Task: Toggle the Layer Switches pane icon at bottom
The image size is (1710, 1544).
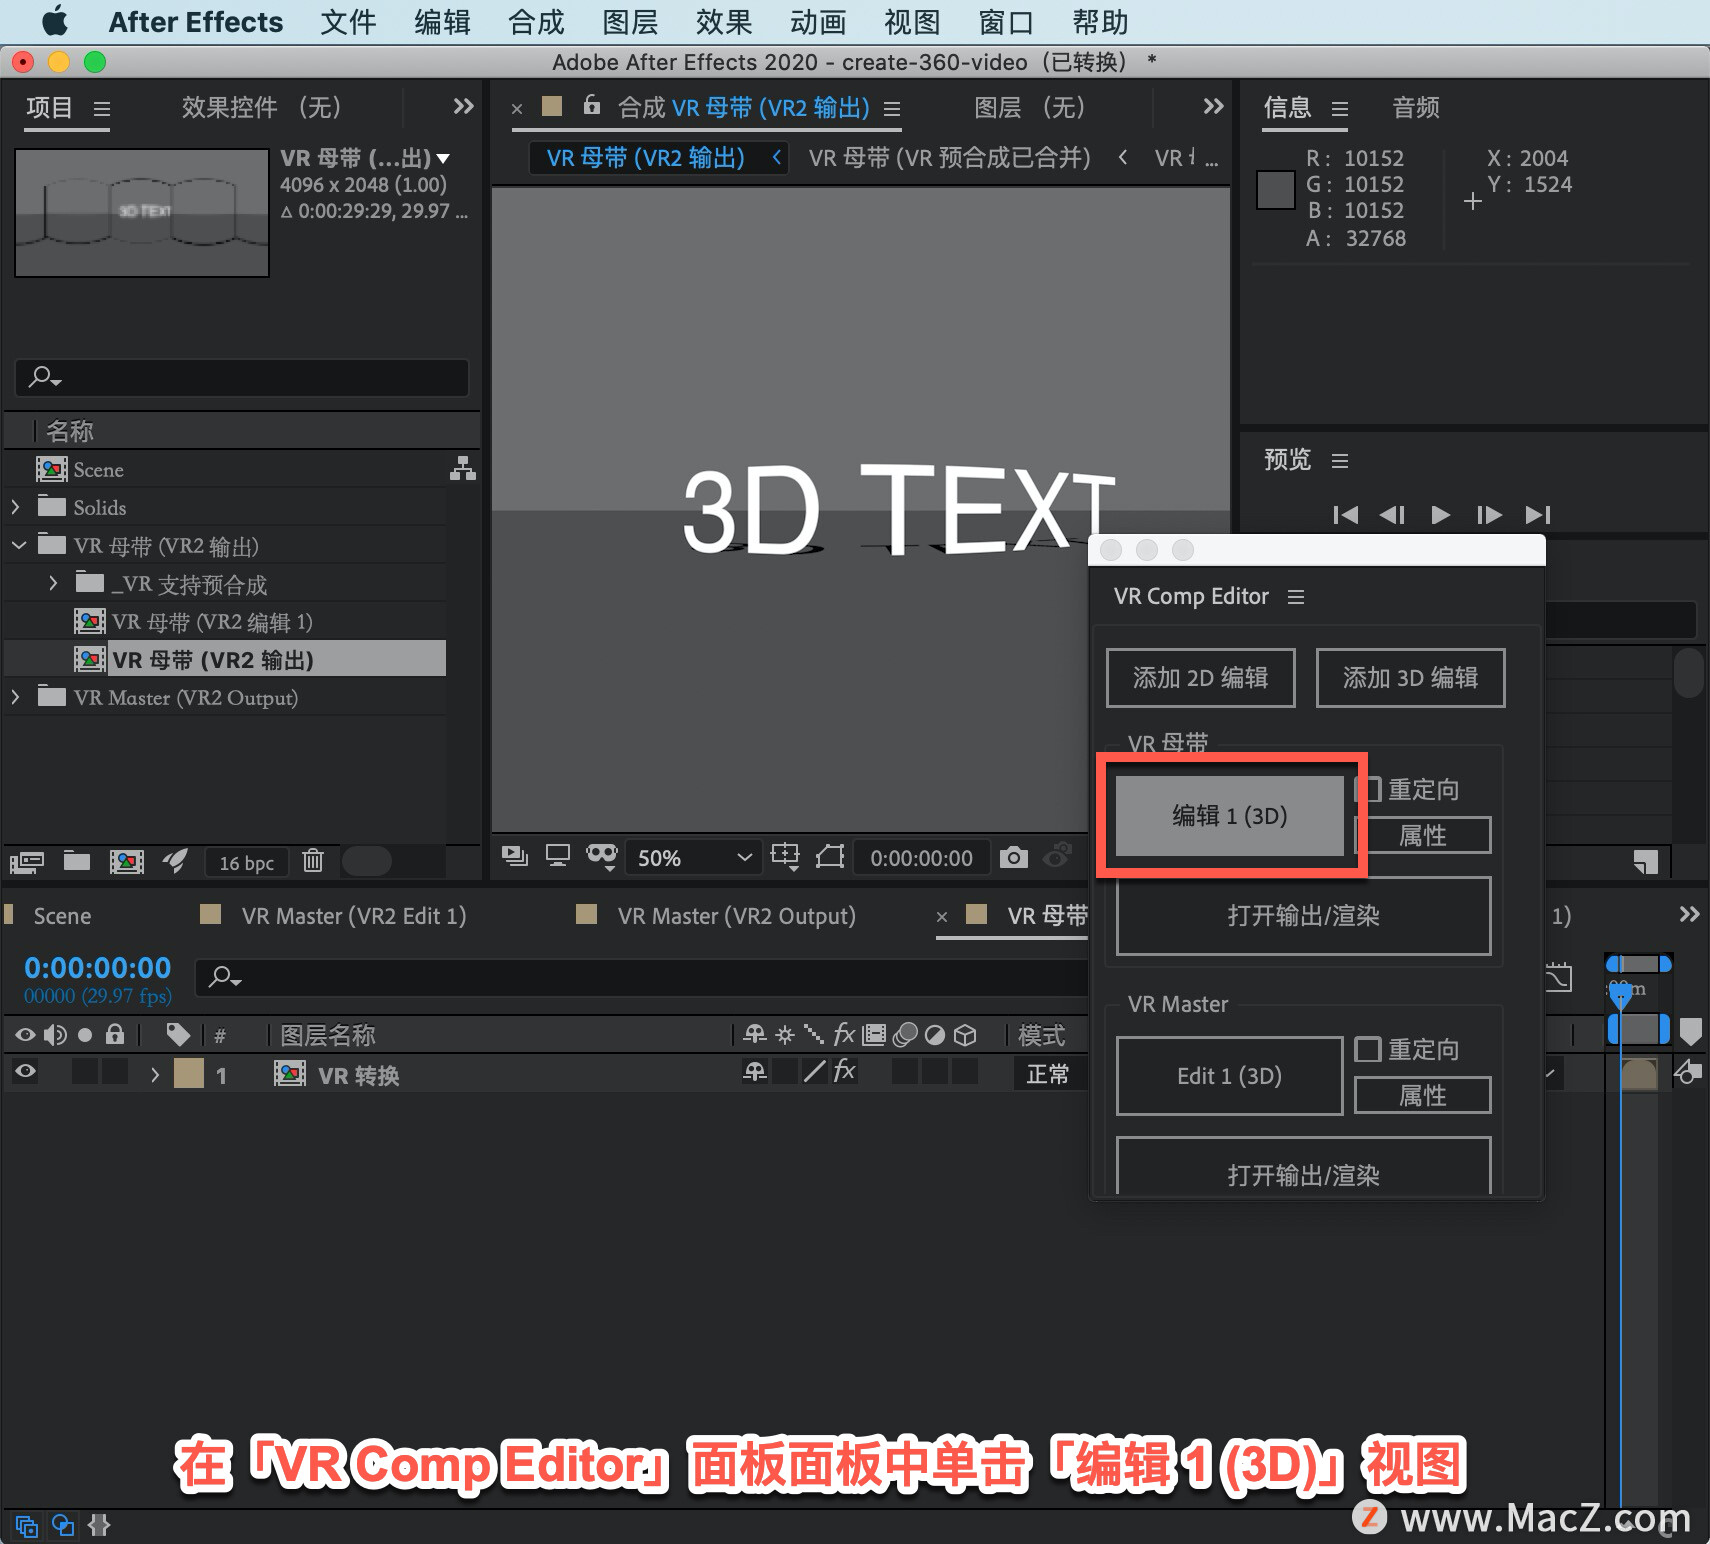Action: point(26,1526)
